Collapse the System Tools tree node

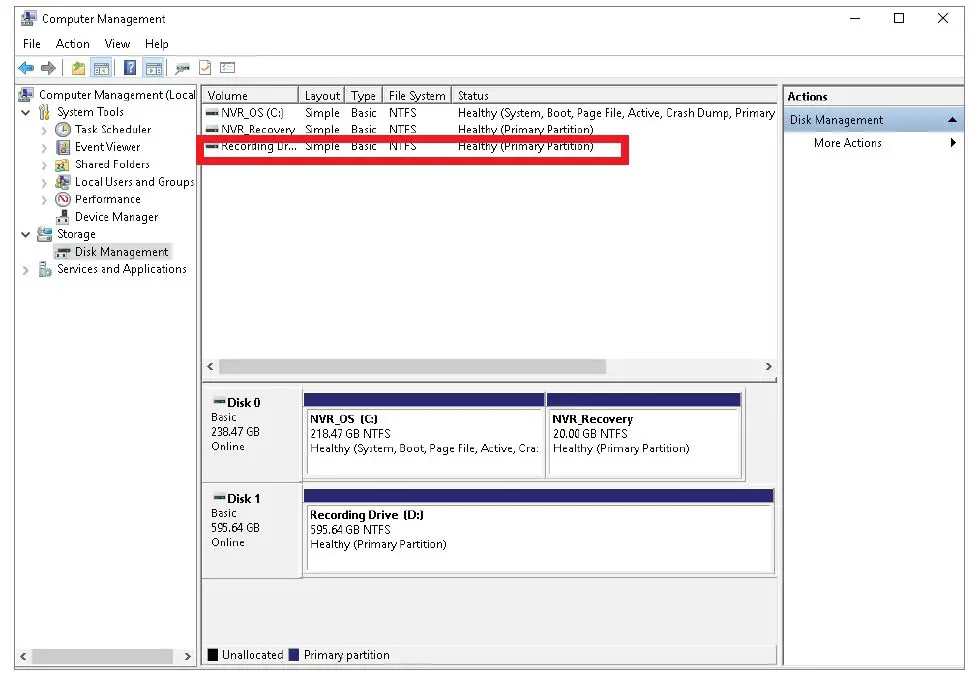pyautogui.click(x=26, y=112)
